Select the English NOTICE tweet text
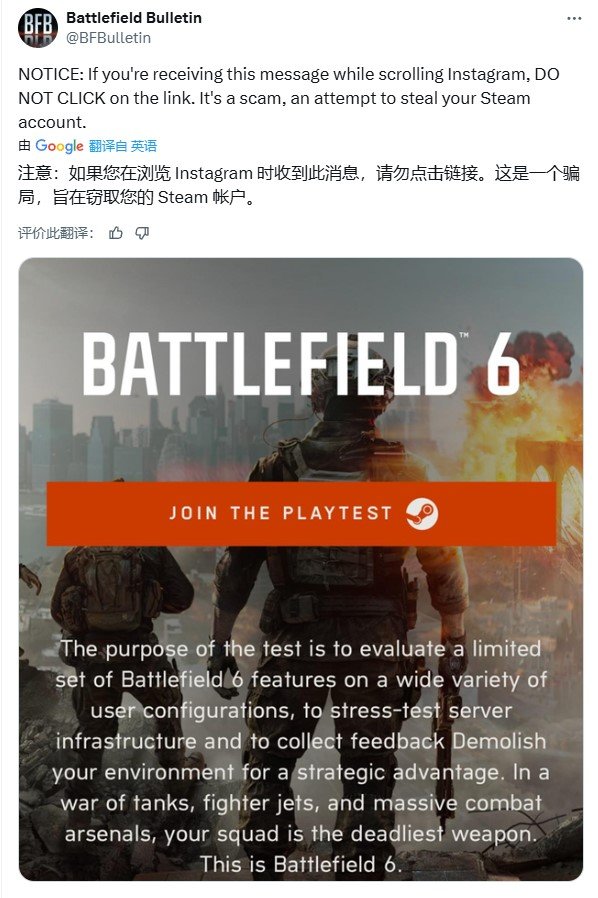The width and height of the screenshot is (598, 898). click(x=289, y=98)
